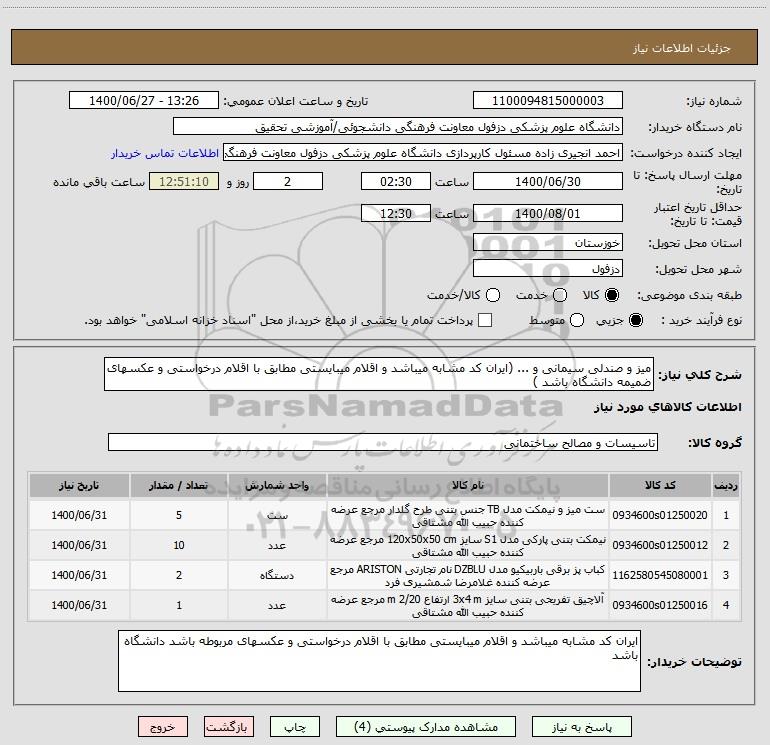
Task: Click the remaining days field showing 2
Action: pos(288,181)
